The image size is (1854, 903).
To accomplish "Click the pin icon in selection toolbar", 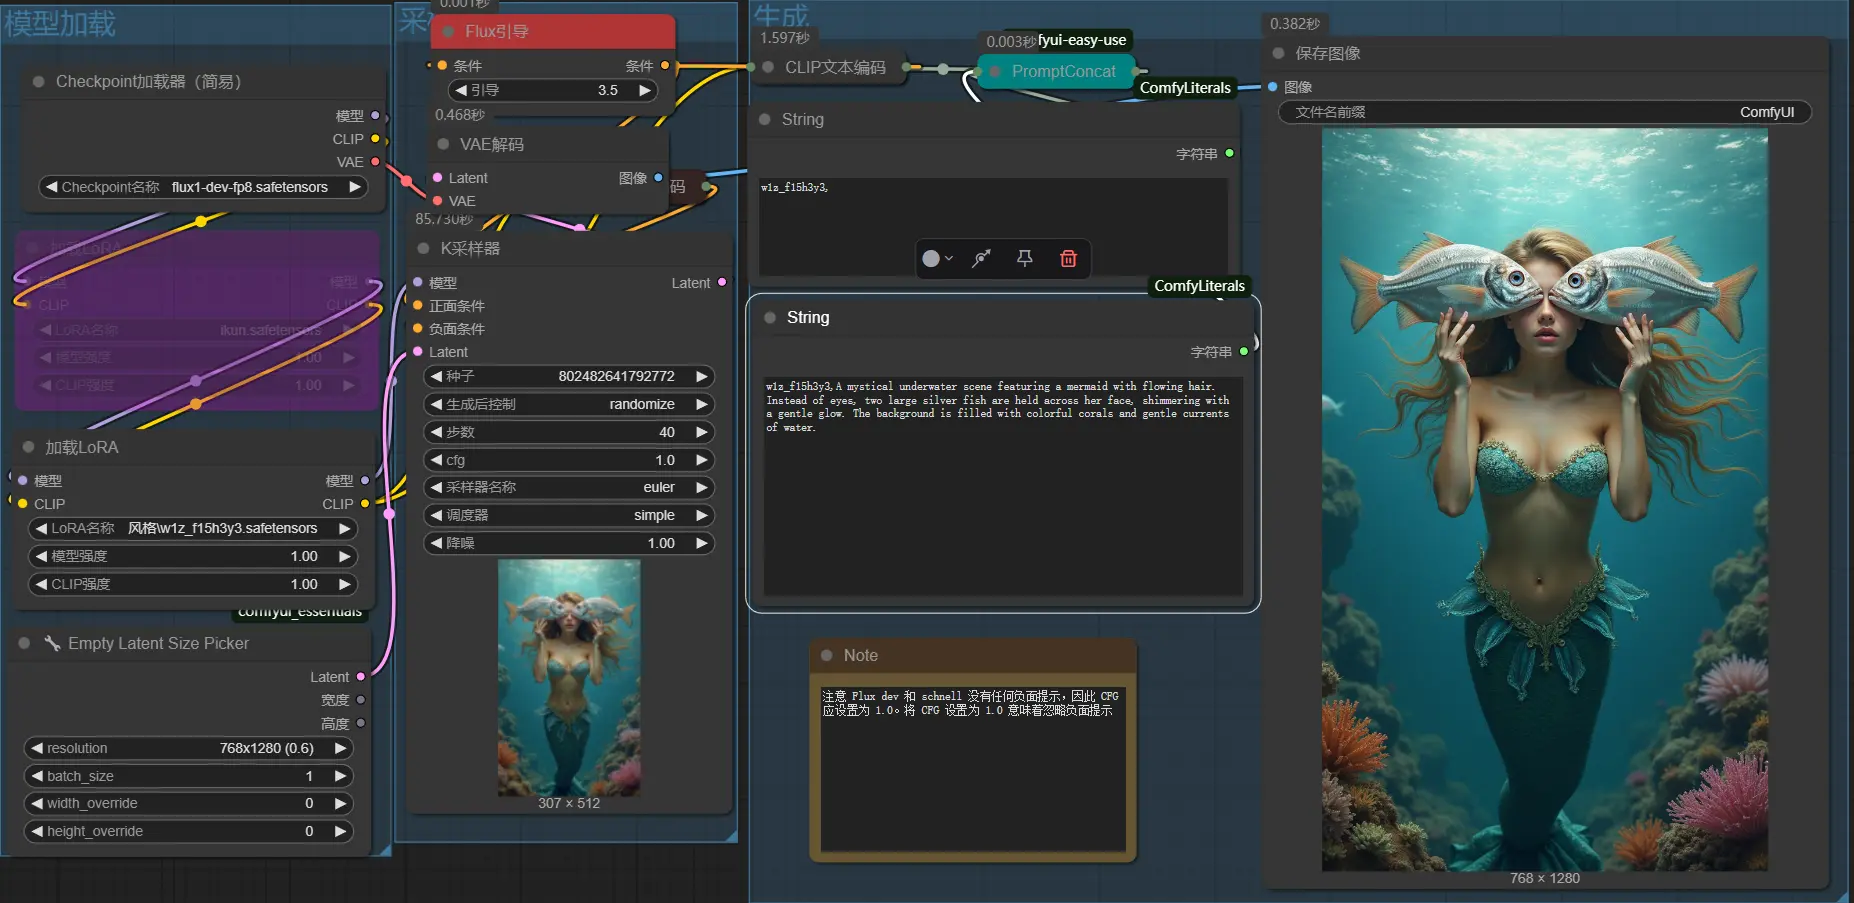I will coord(1025,259).
